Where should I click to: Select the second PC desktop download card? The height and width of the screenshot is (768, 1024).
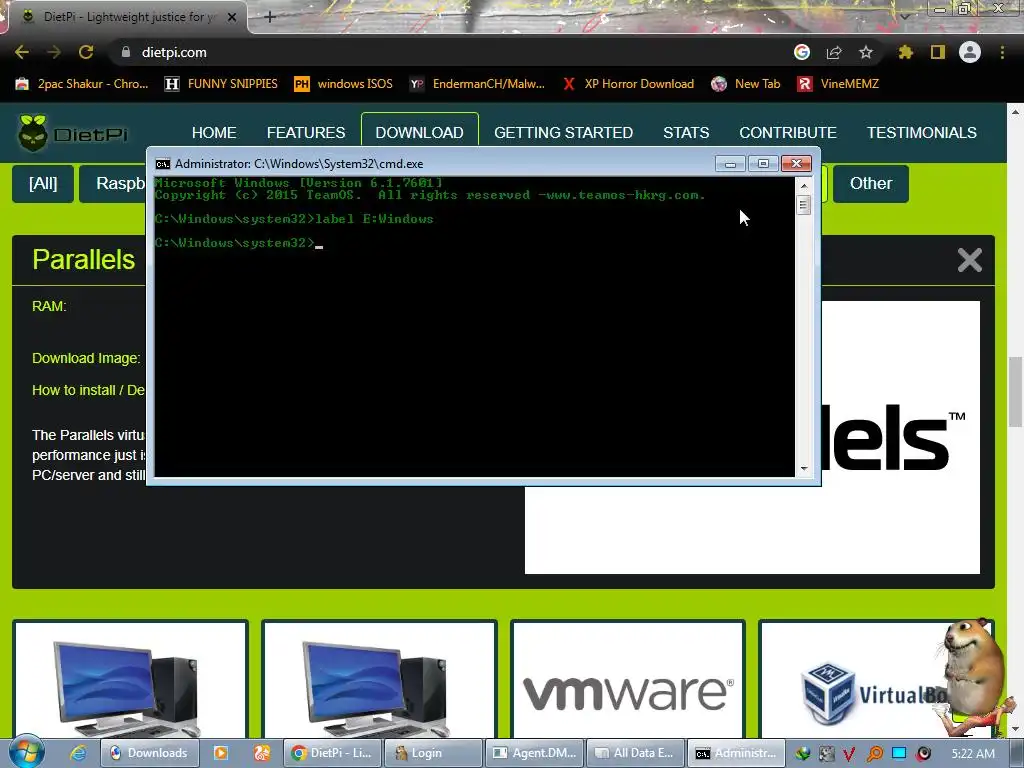click(379, 679)
